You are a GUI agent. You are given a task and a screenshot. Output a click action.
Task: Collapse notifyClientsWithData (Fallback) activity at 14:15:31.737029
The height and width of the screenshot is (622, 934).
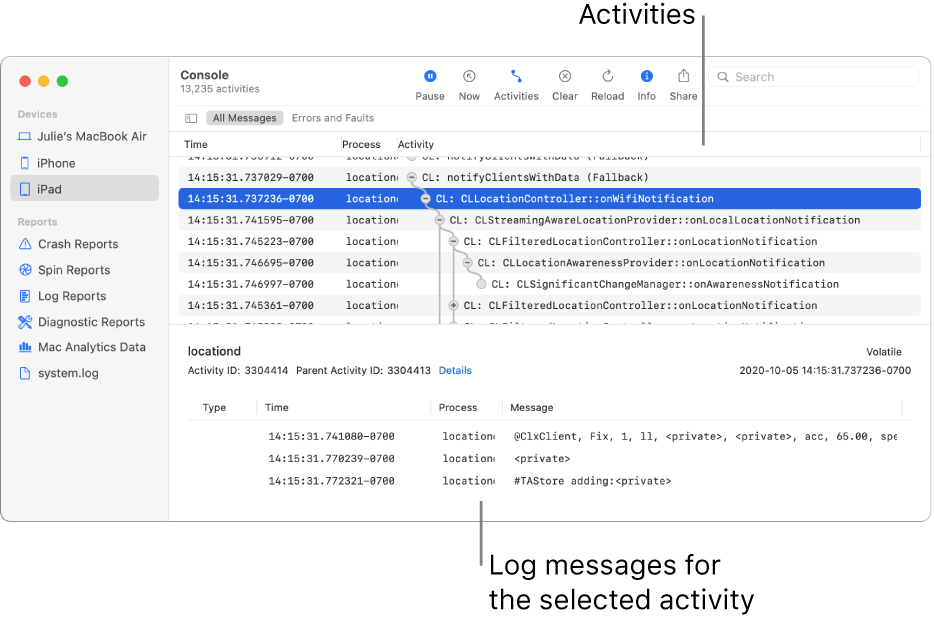412,177
